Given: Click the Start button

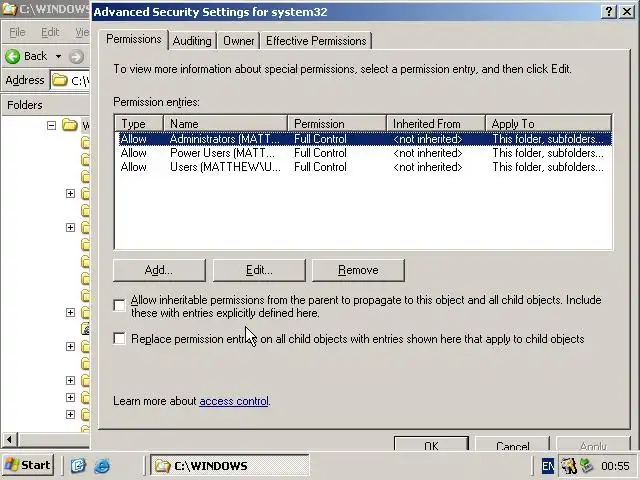Looking at the screenshot, I should [28, 465].
